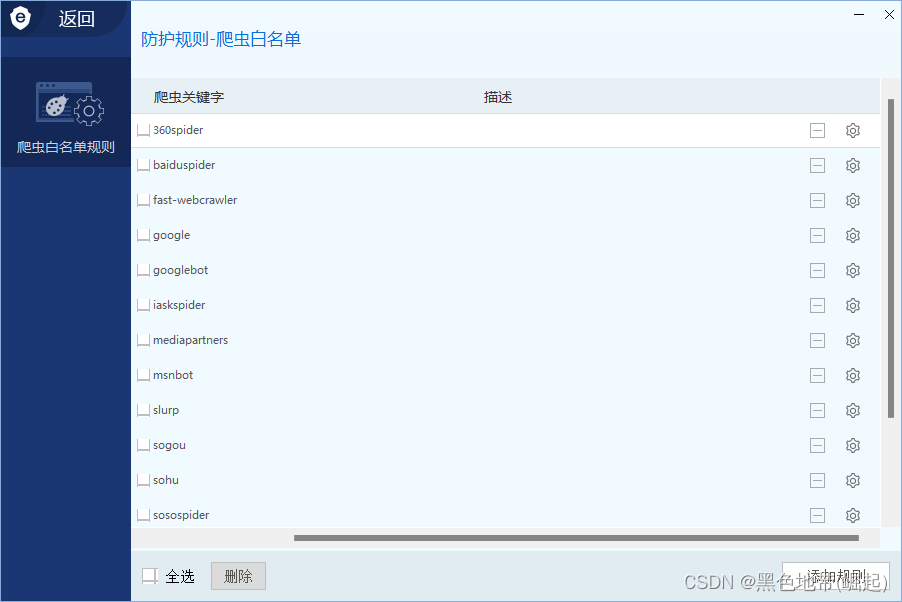Open settings gear for sosospider row

click(x=853, y=515)
